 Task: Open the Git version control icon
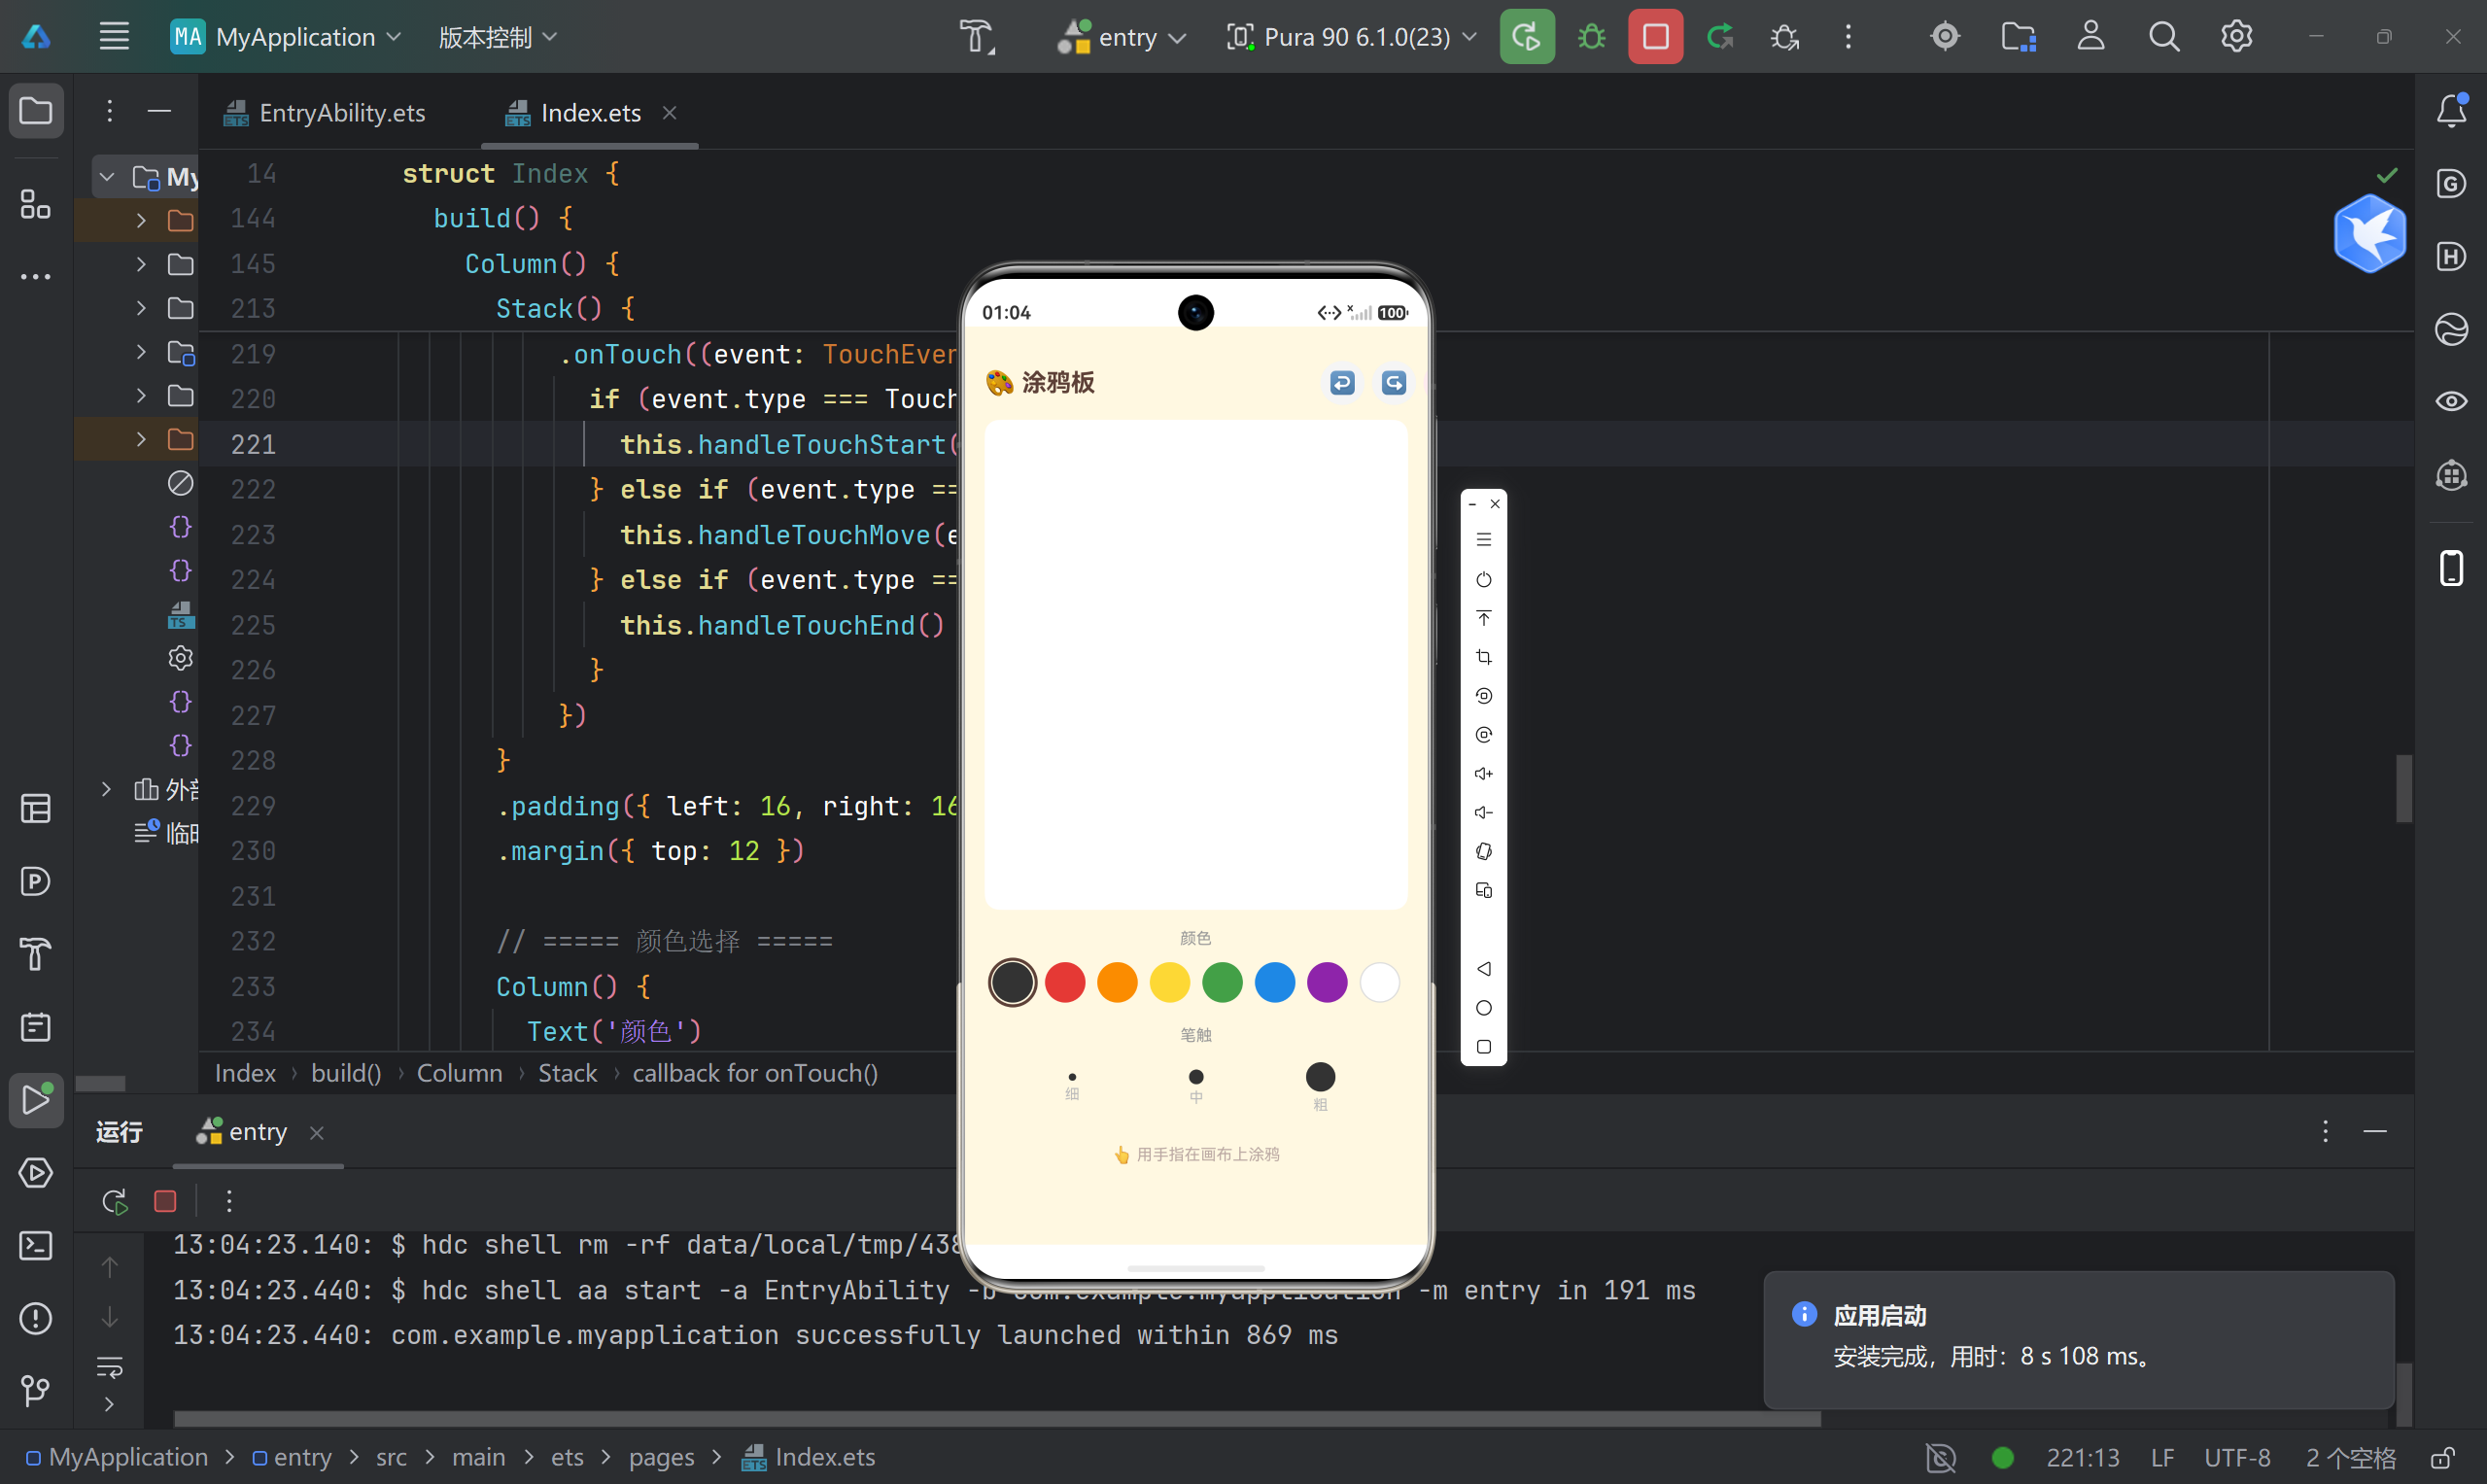tap(36, 1391)
